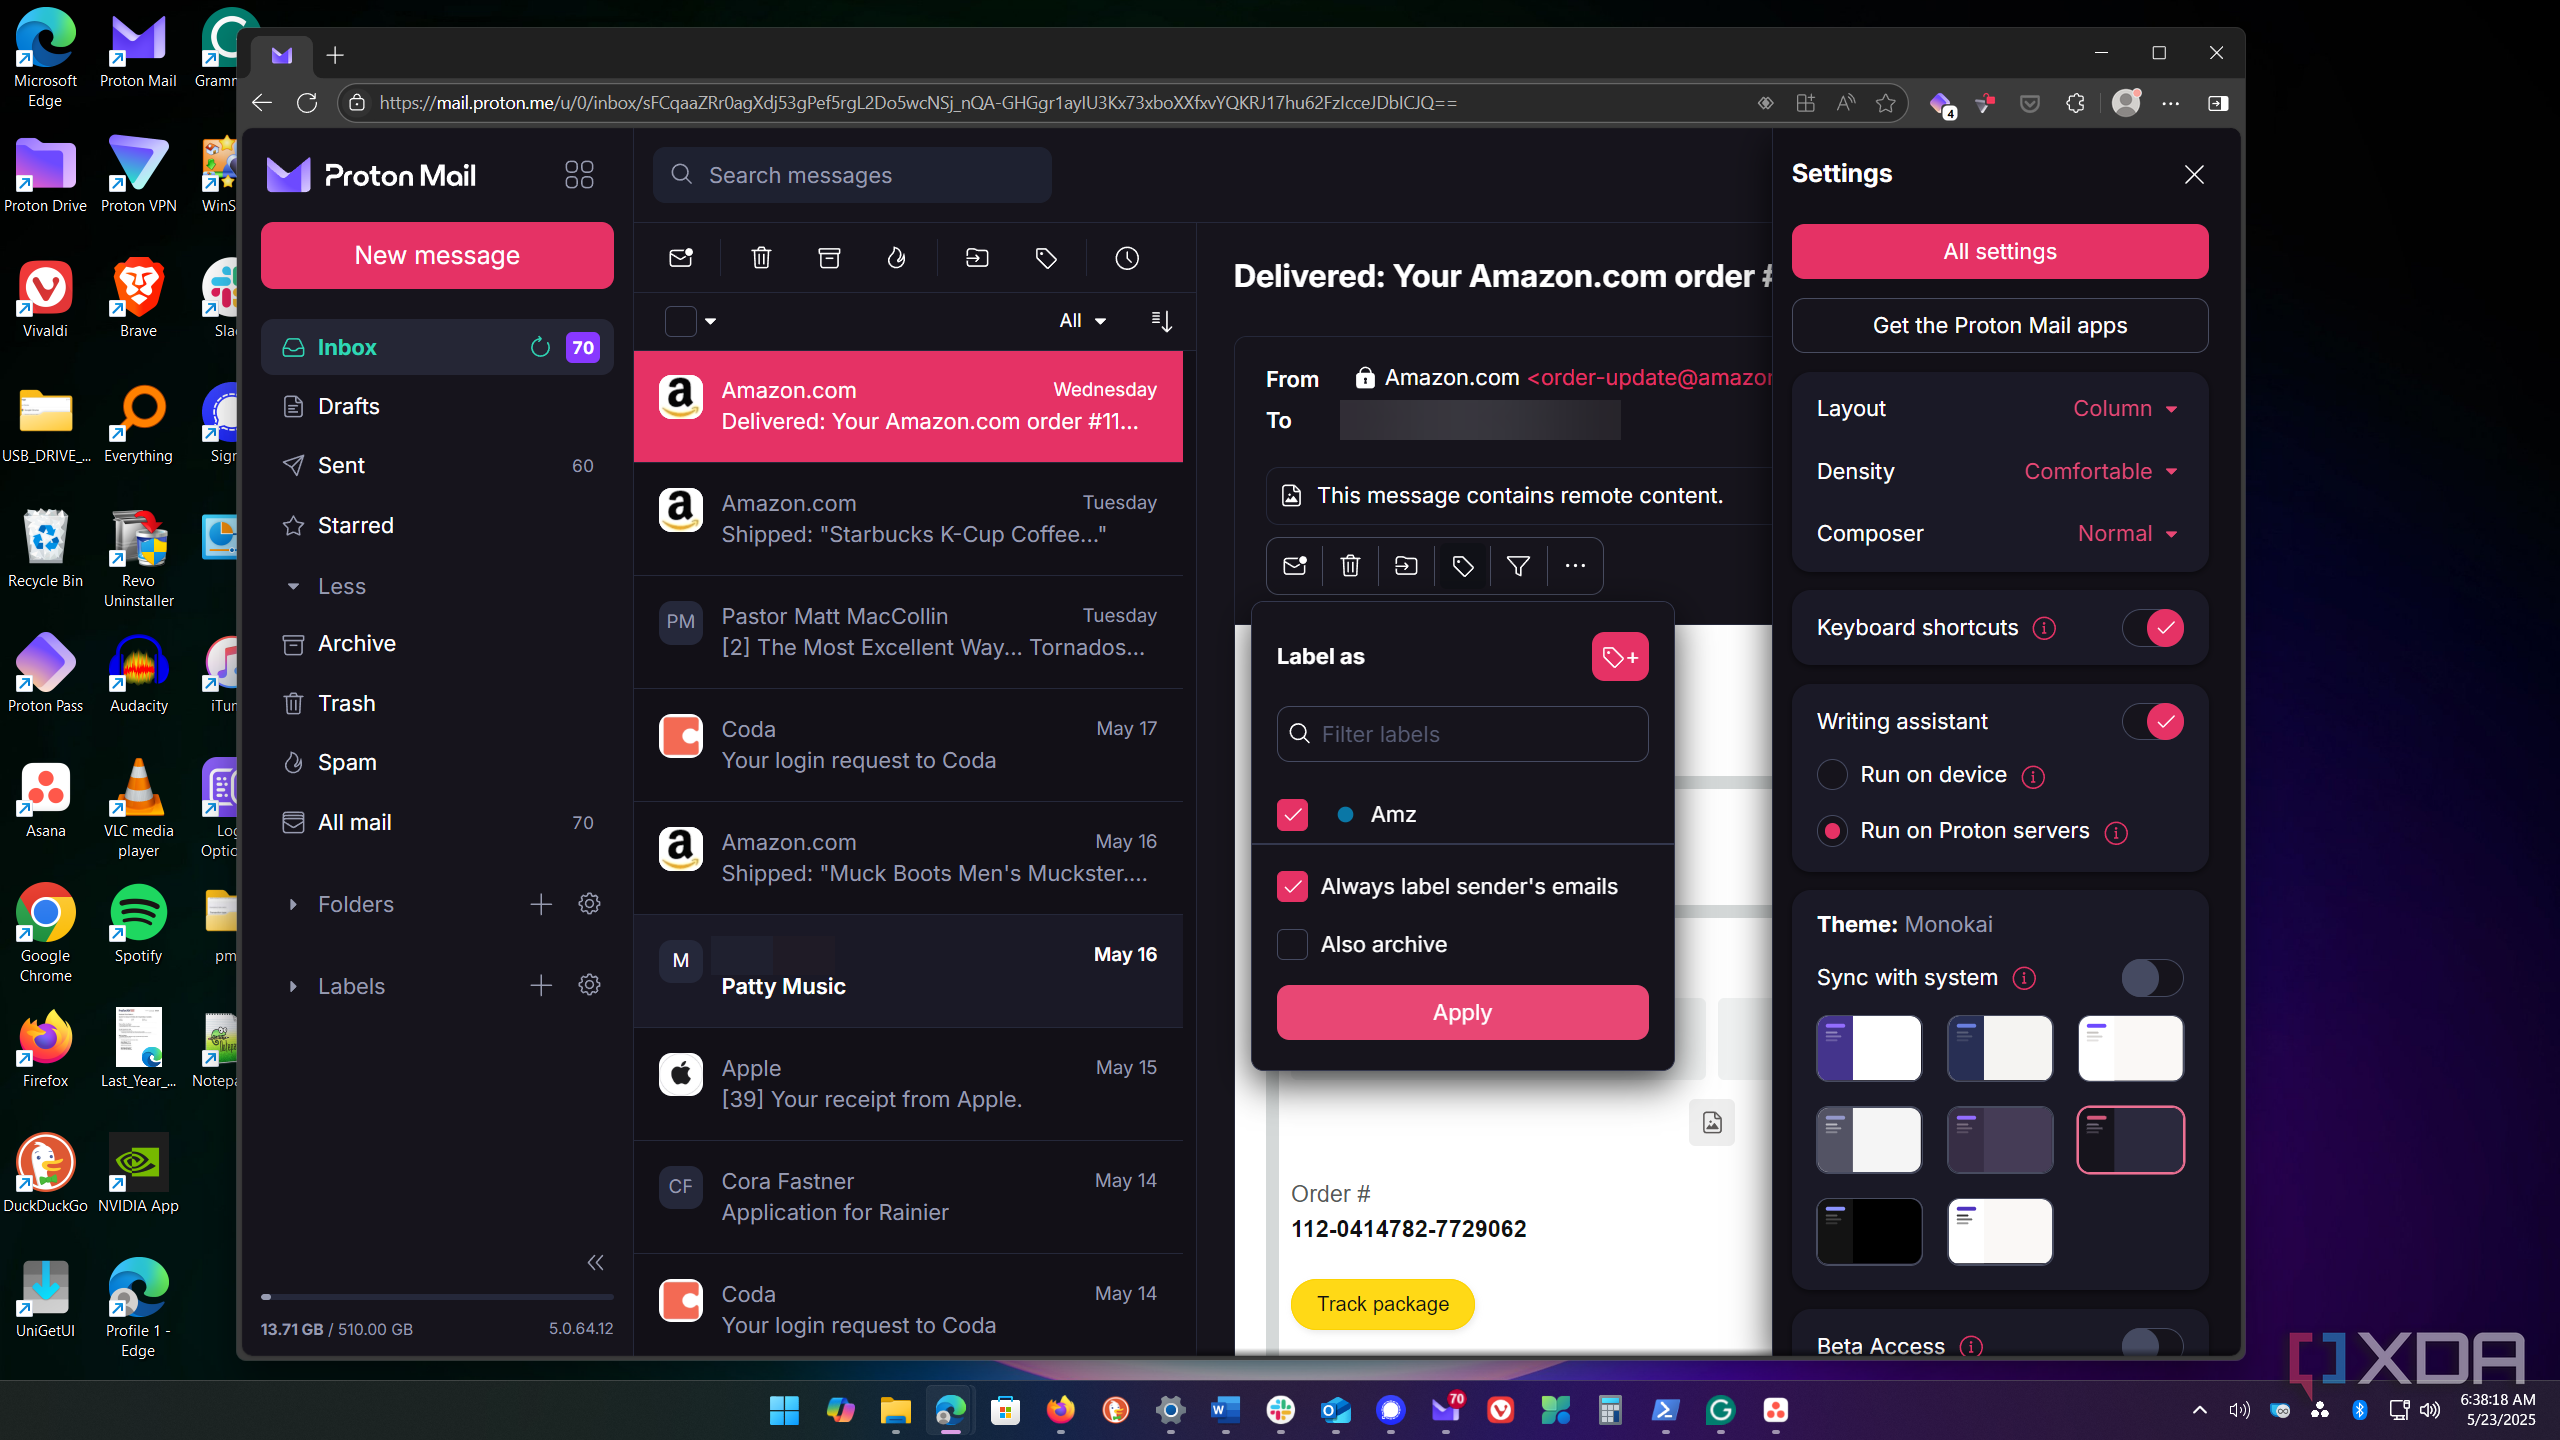Toggle Keyboard shortcuts switch

[2152, 628]
